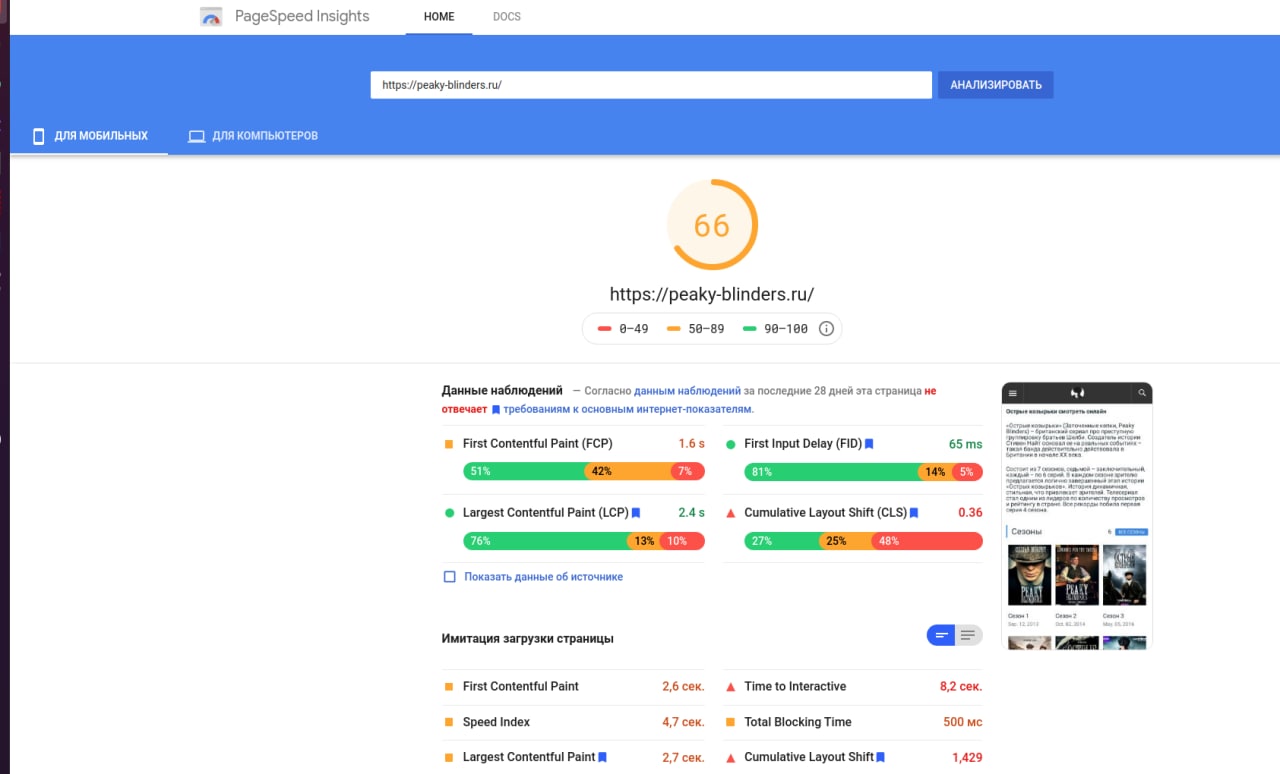The height and width of the screenshot is (774, 1280).
Task: Select the 'Для мобильных' tab
Action: pos(89,136)
